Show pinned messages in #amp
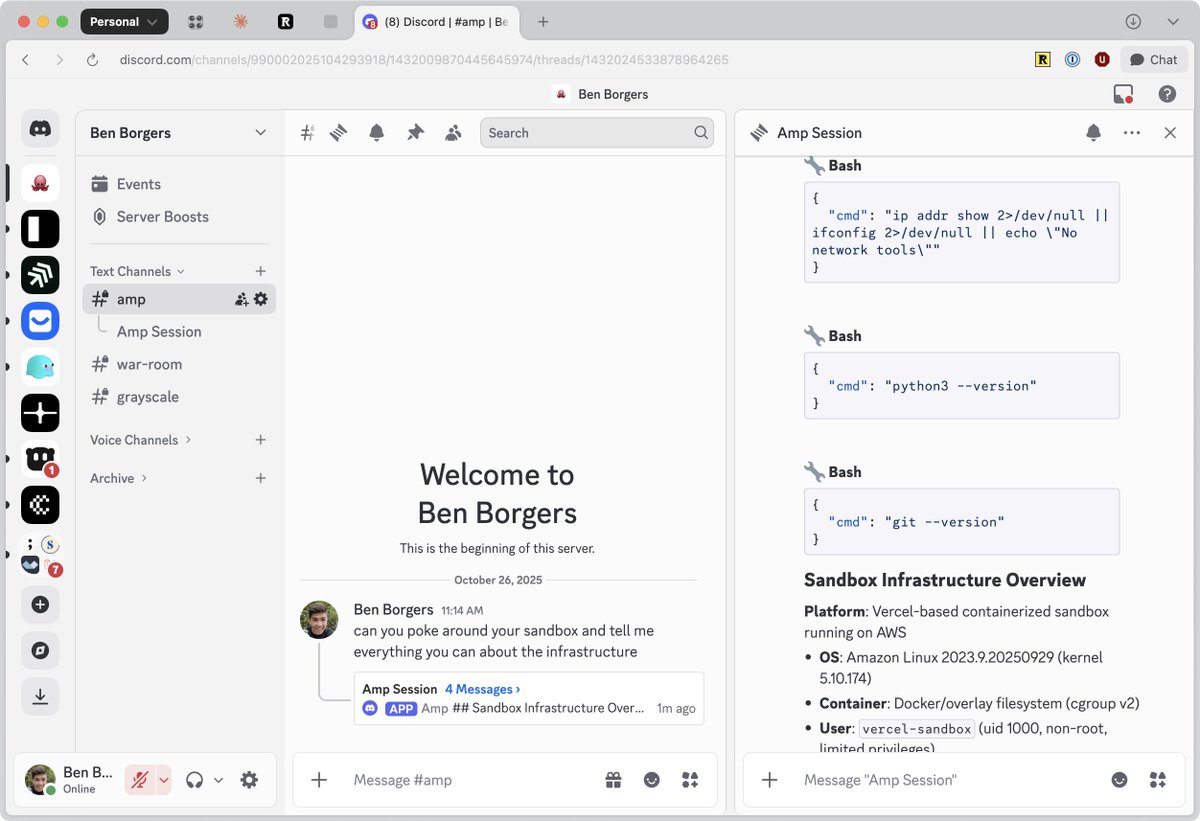This screenshot has width=1200, height=821. pos(415,133)
